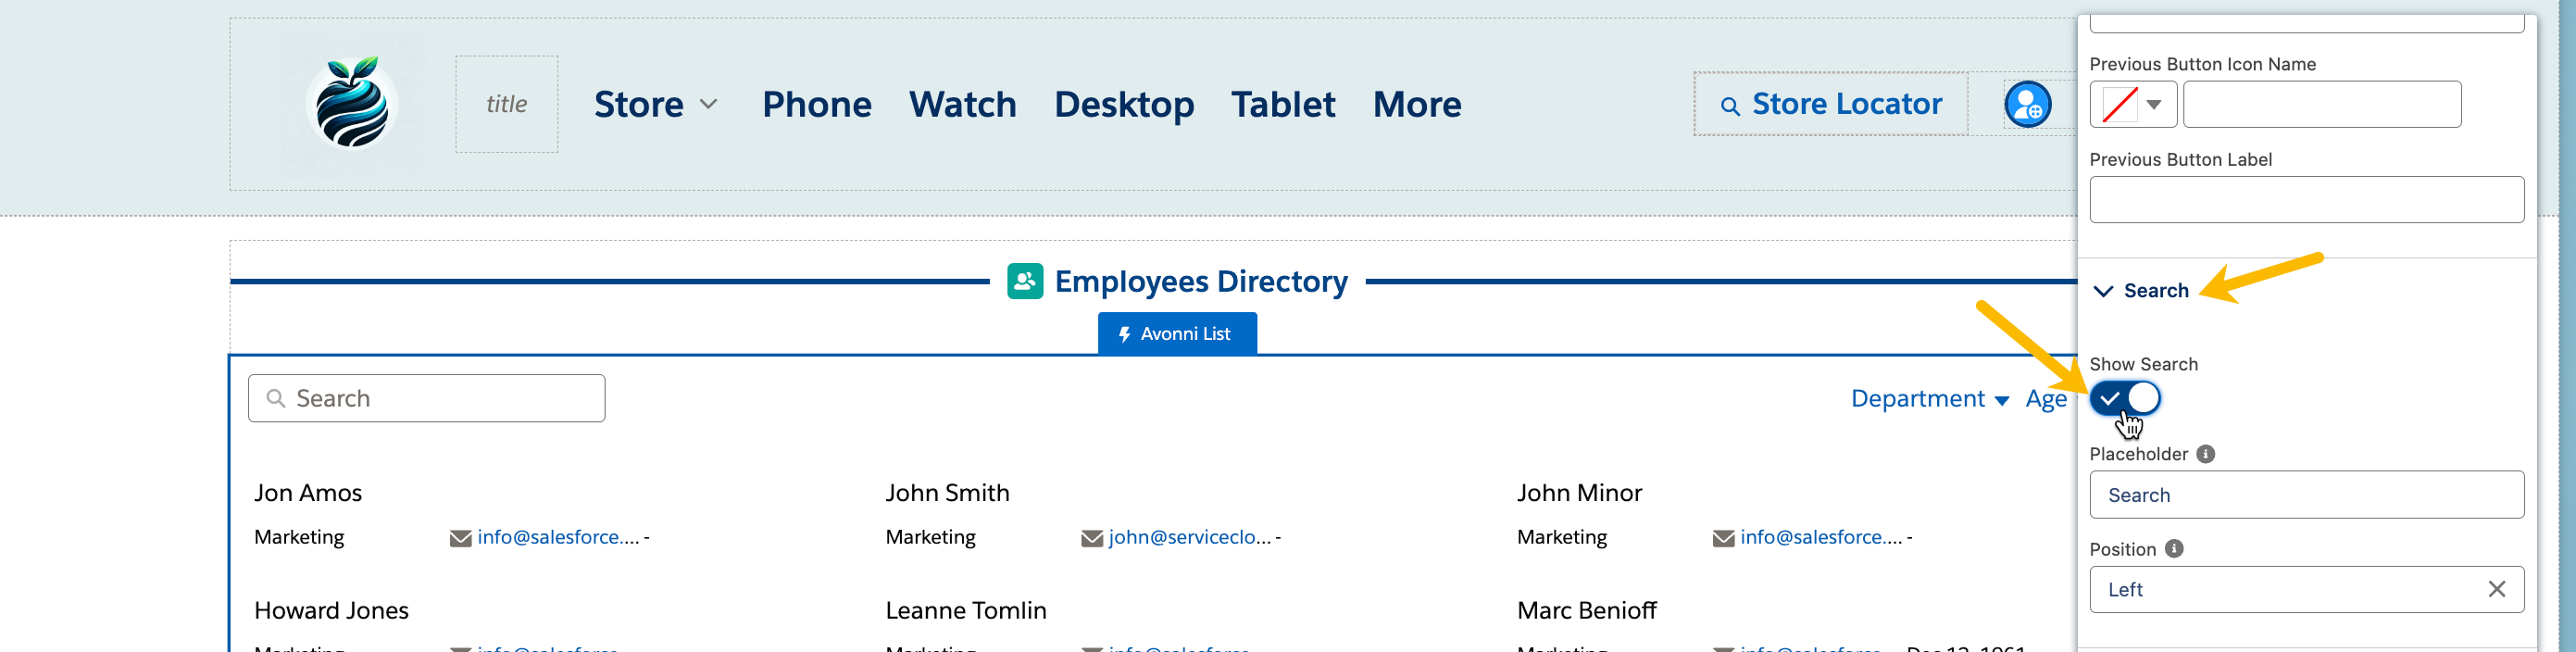
Task: Click the Employees Directory people icon
Action: [x=1024, y=282]
